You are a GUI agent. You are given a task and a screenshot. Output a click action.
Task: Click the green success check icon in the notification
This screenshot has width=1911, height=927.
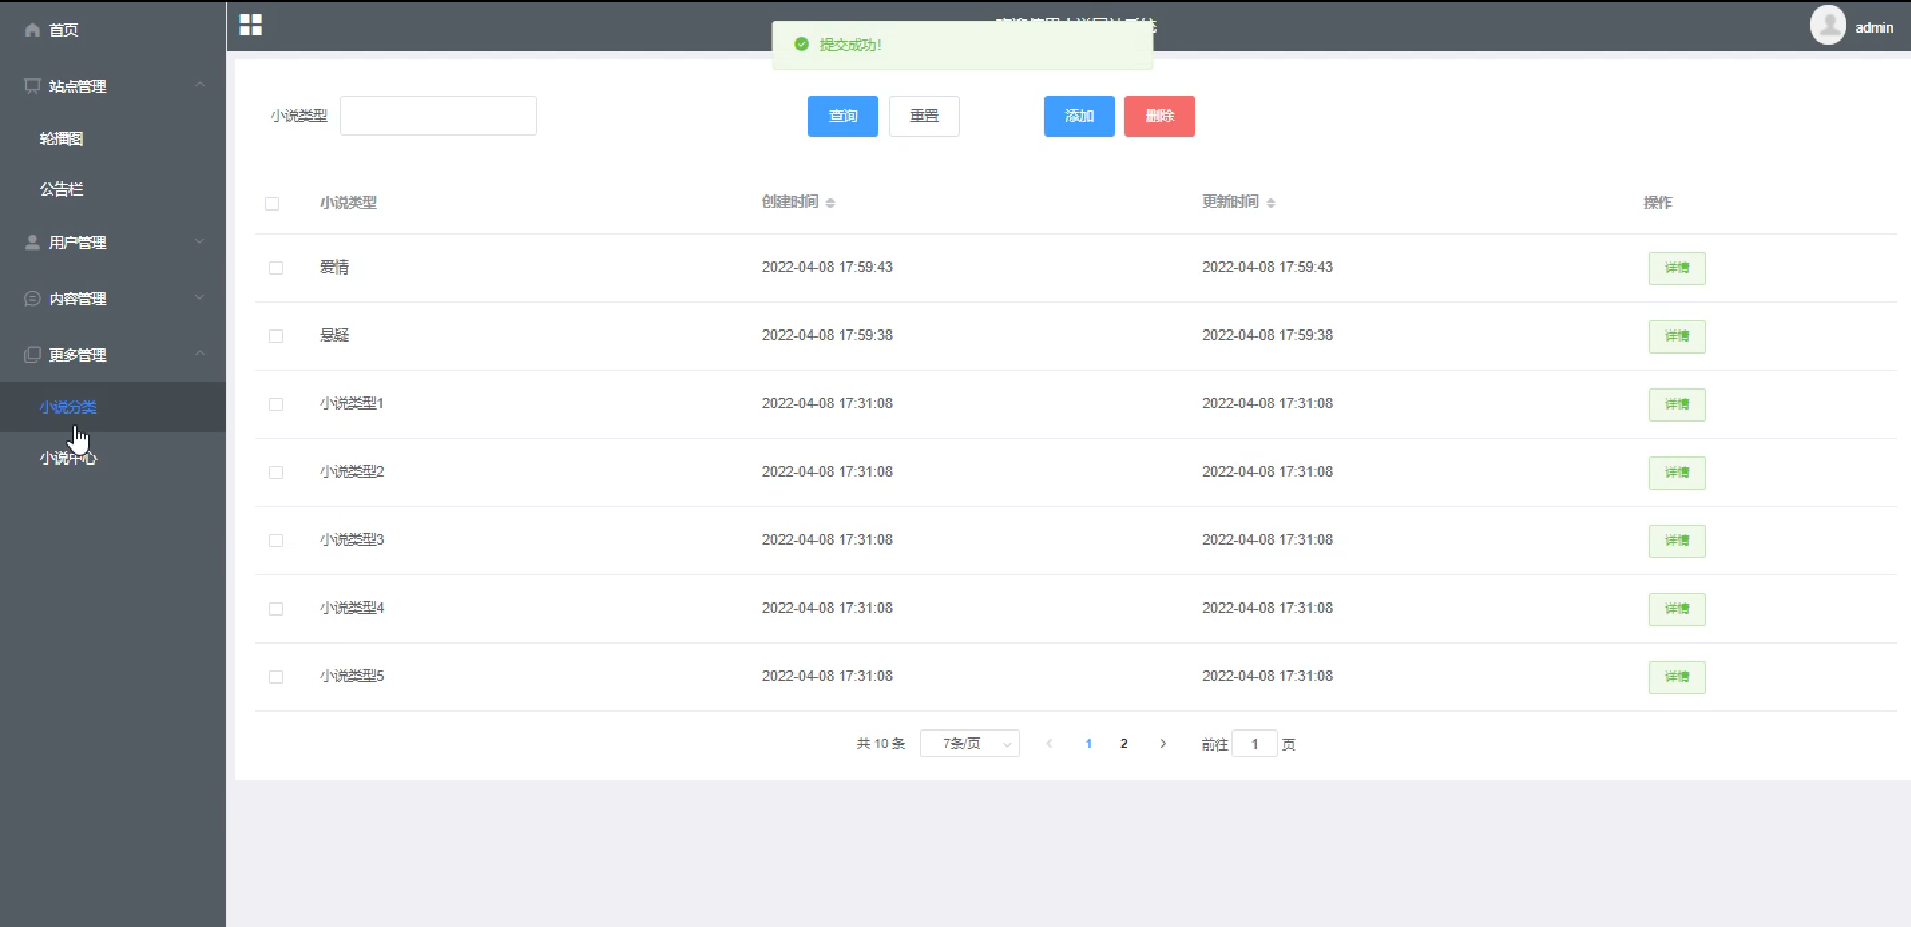[x=801, y=44]
